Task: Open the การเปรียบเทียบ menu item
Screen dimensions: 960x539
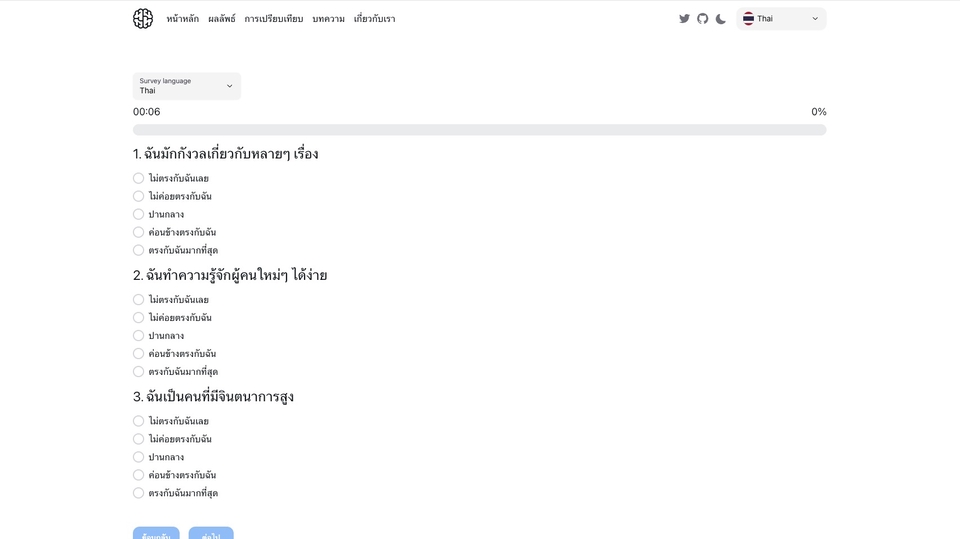Action: 274,19
